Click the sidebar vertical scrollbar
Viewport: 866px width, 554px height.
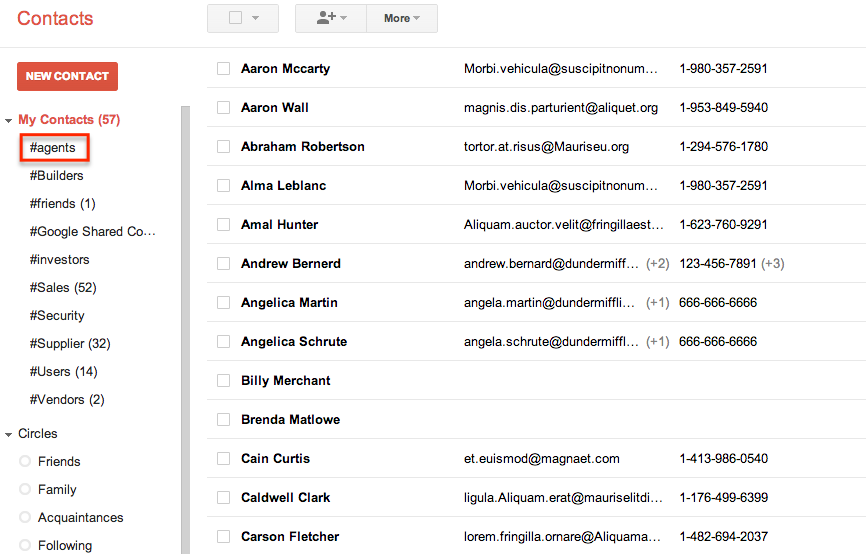pyautogui.click(x=186, y=330)
